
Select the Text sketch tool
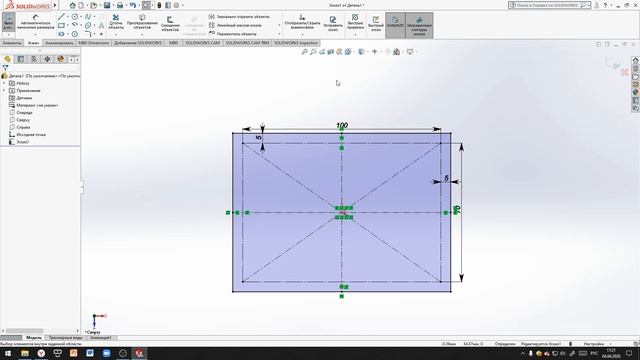coord(101,25)
